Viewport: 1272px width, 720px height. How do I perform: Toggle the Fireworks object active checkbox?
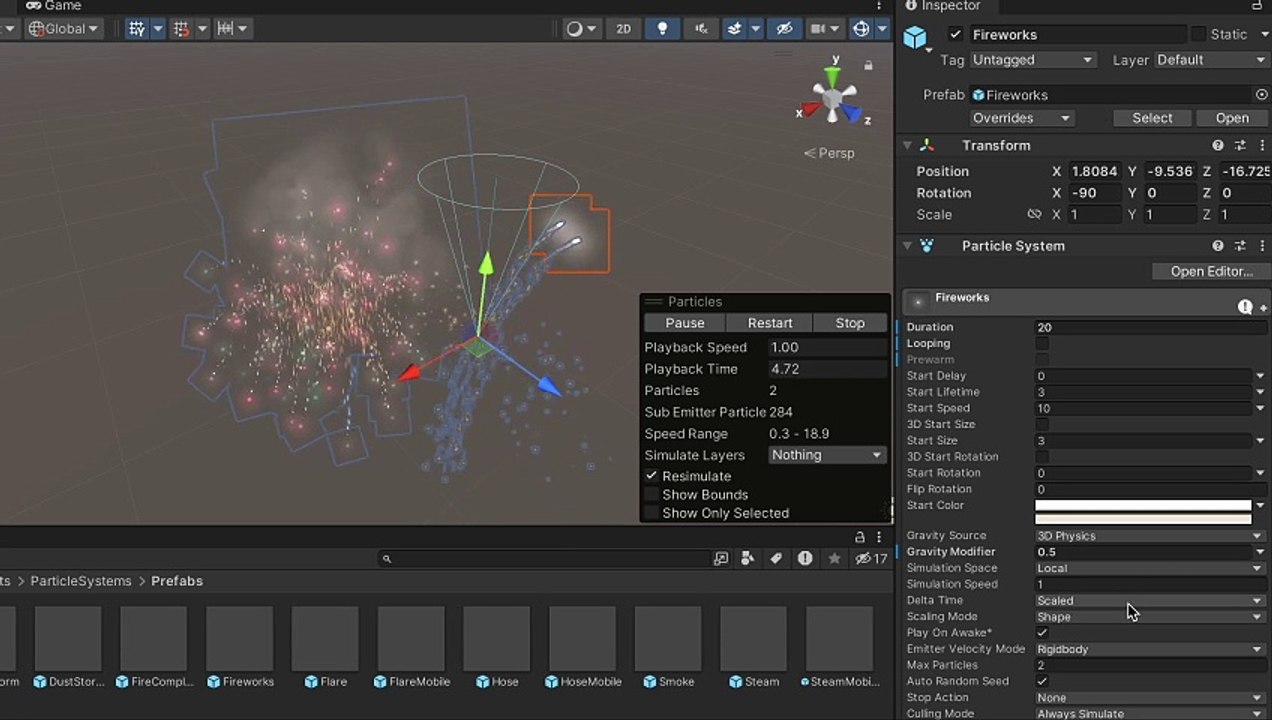(955, 34)
